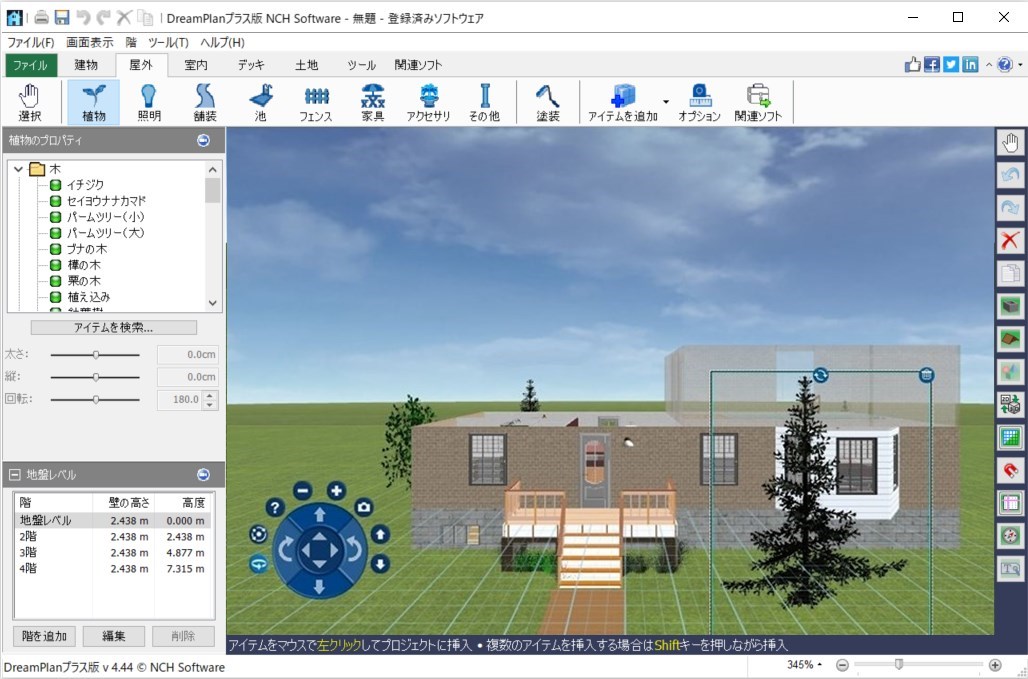Click the question mark on navigation wheel
The height and width of the screenshot is (679, 1028).
click(275, 507)
